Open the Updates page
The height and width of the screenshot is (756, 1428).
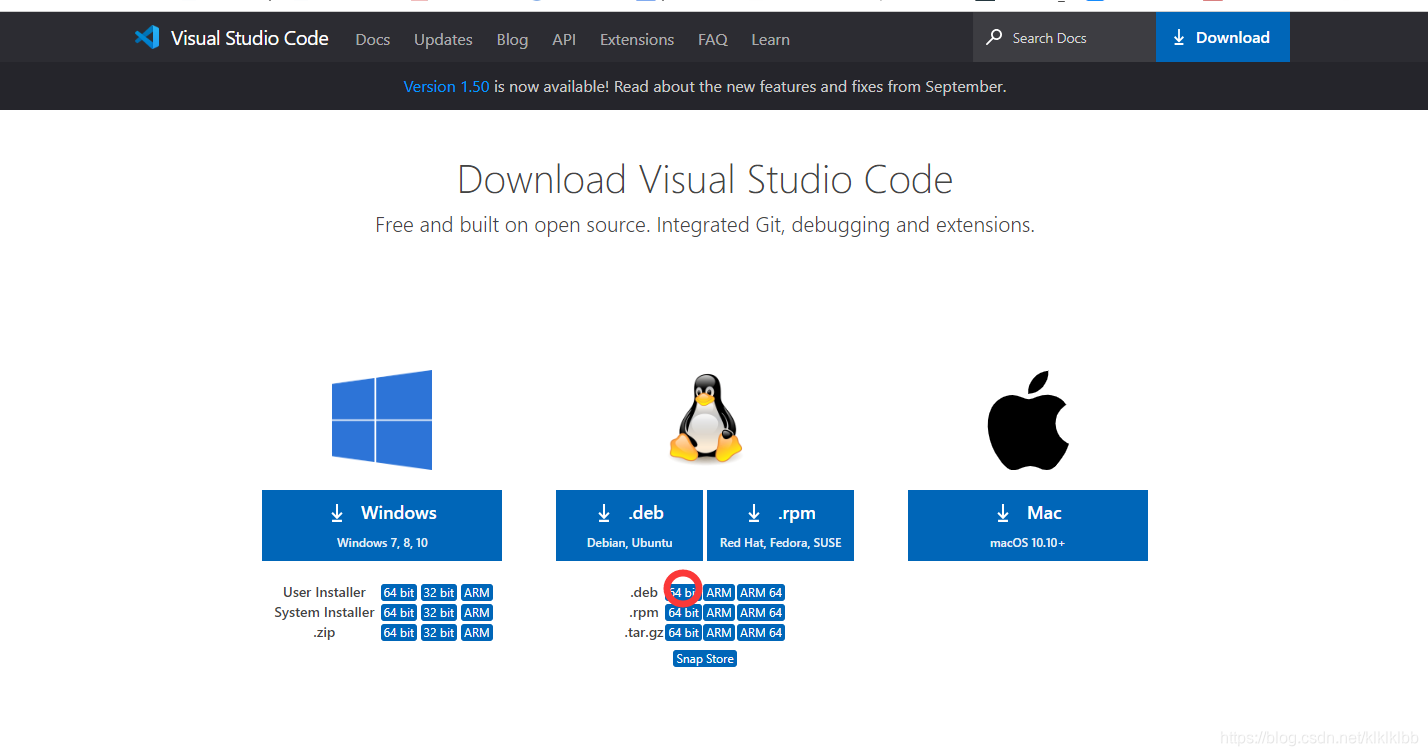(x=443, y=39)
